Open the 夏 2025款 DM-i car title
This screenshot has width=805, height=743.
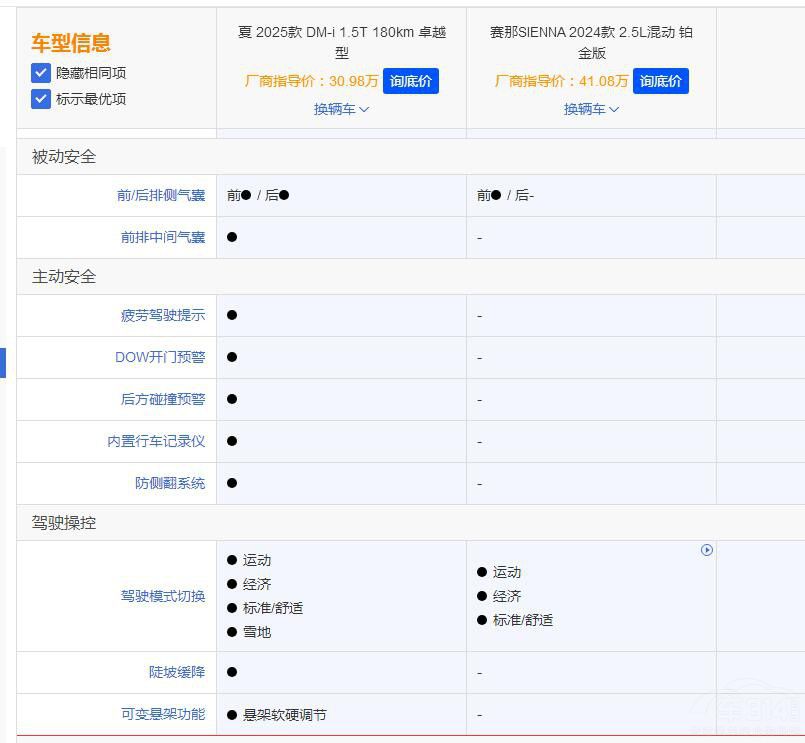click(x=341, y=42)
